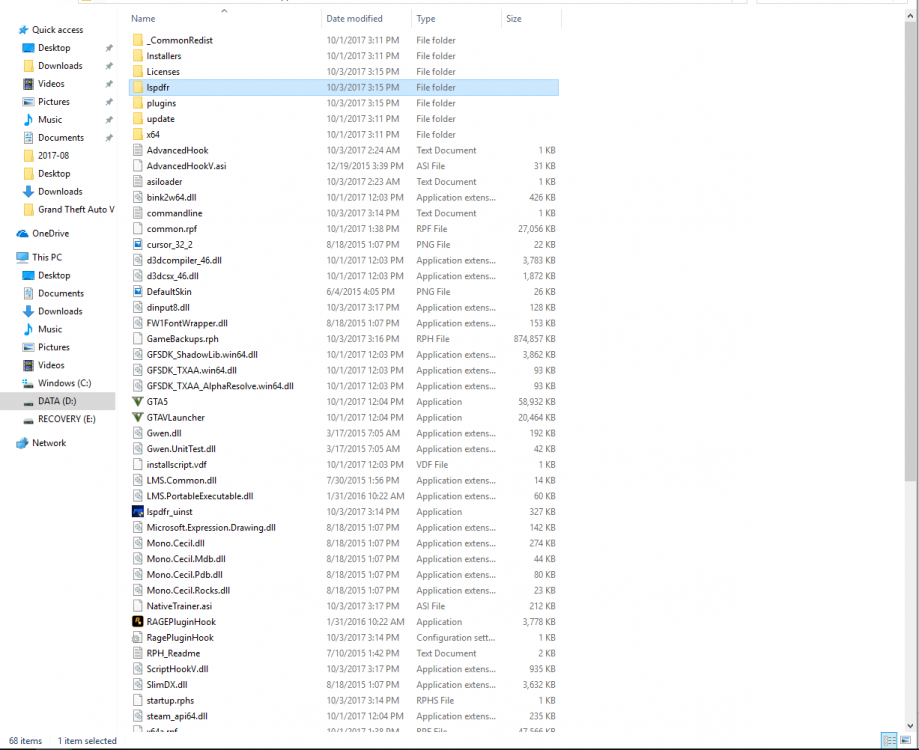Click the file list vertical scrollbar

coord(910,252)
